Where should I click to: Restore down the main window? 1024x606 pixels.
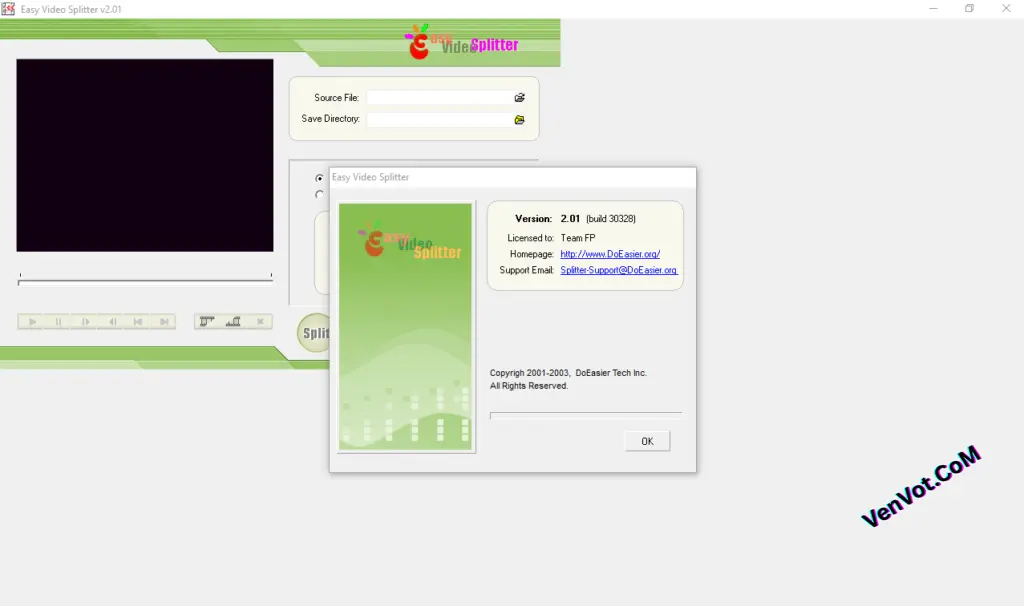[x=969, y=8]
